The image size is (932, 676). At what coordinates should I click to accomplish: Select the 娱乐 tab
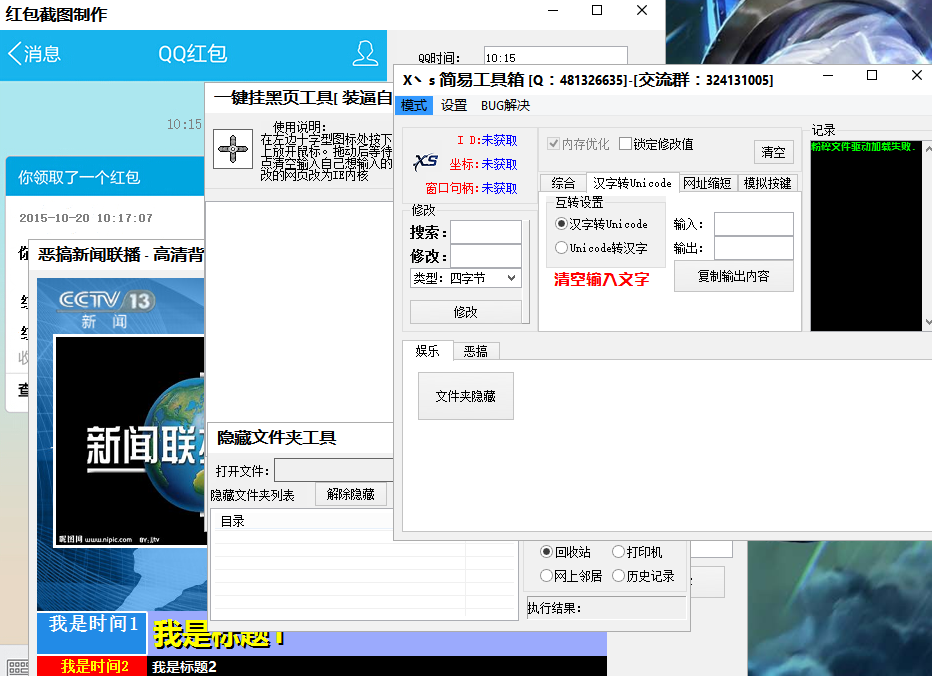click(x=427, y=351)
